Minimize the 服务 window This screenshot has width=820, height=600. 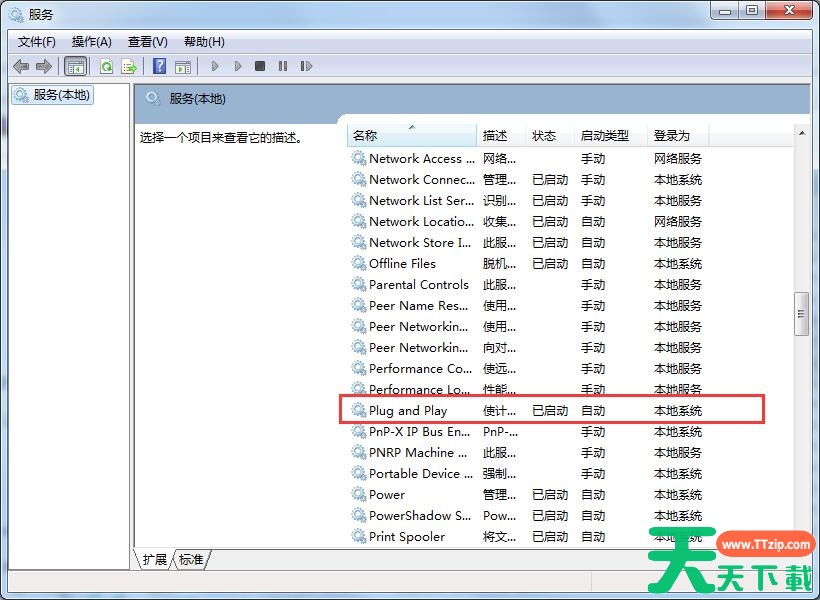[x=725, y=11]
